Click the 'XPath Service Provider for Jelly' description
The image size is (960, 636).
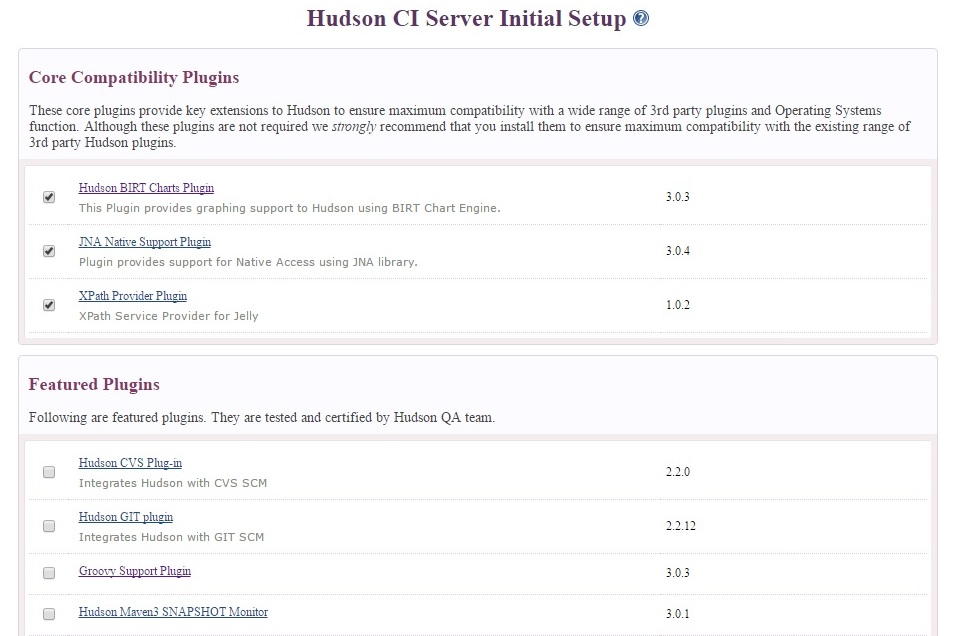[168, 316]
